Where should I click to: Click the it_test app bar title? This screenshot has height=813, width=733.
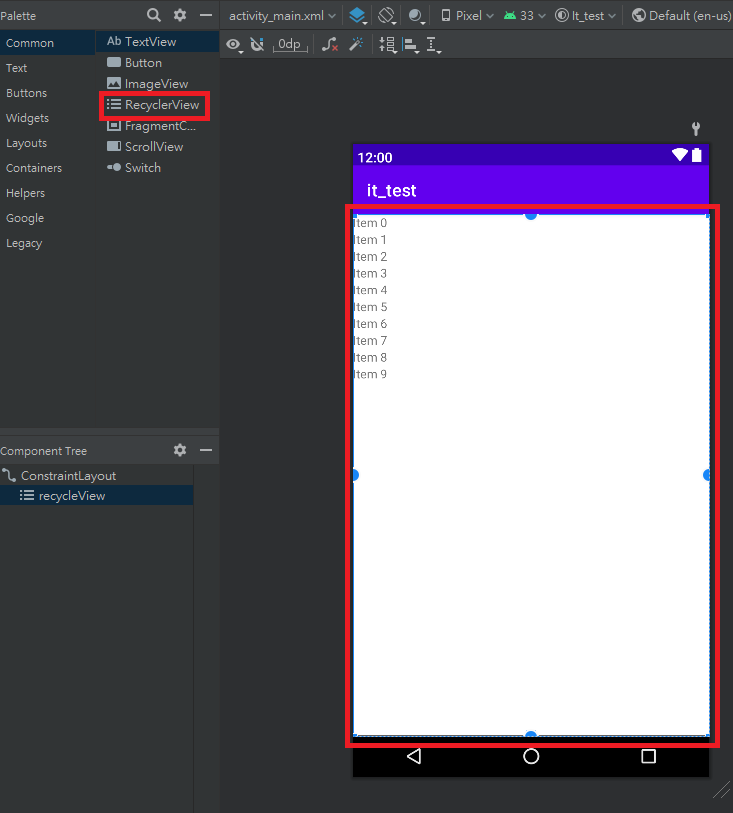391,191
